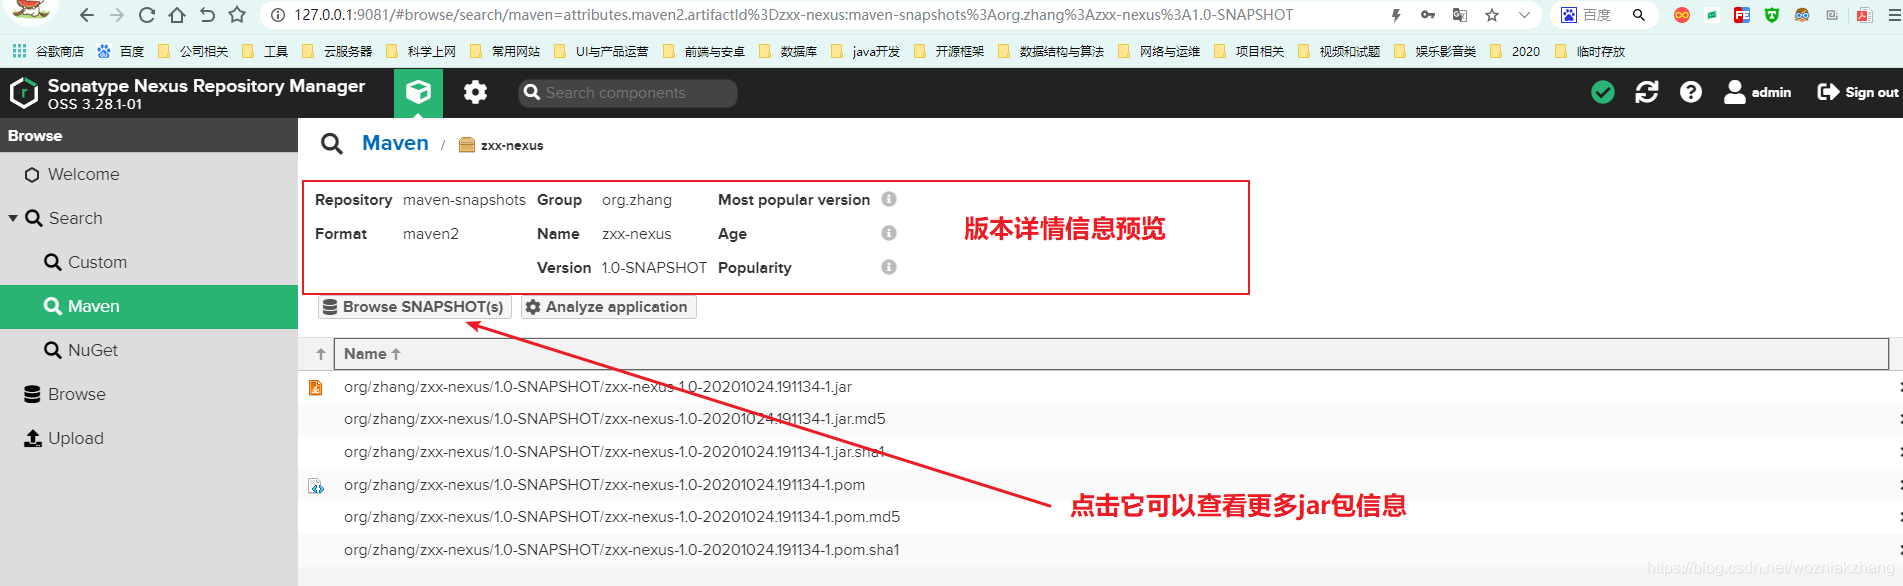Click the browser search magnifier icon
Viewport: 1903px width, 586px height.
(x=1638, y=15)
